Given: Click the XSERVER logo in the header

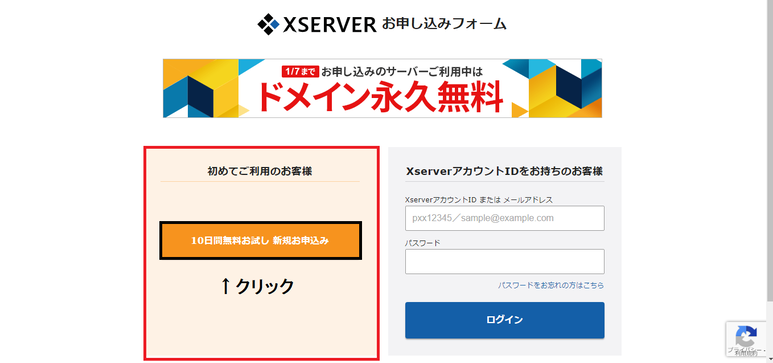Looking at the screenshot, I should (x=317, y=24).
